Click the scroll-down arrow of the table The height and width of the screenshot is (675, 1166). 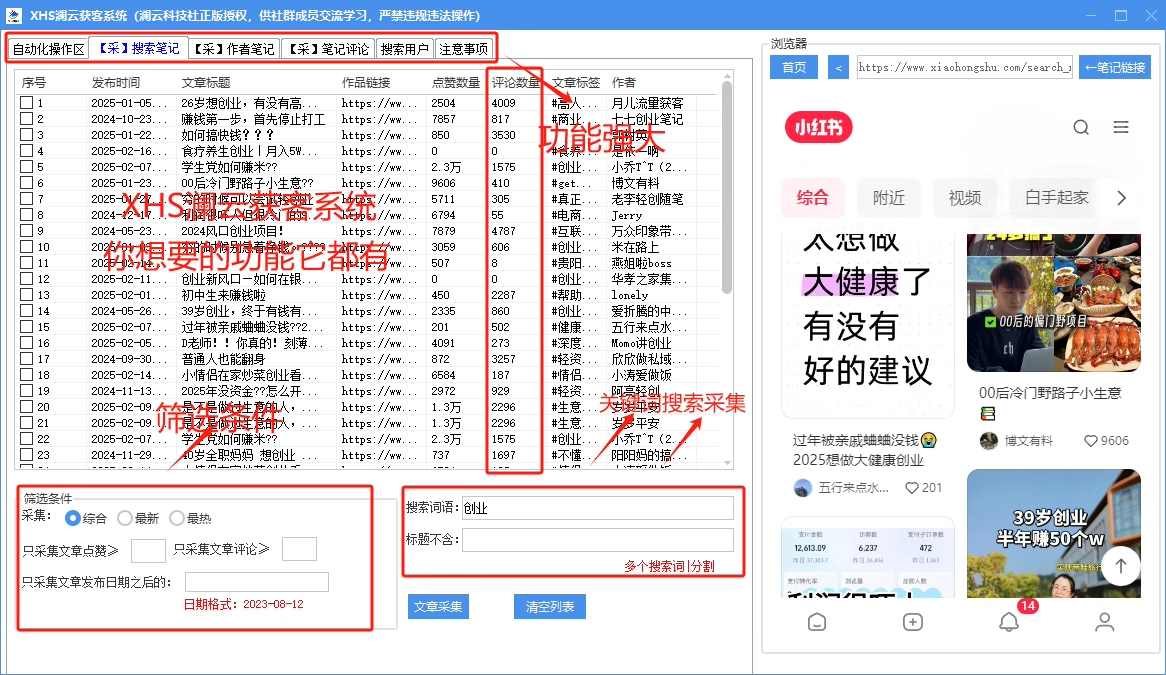tap(727, 462)
